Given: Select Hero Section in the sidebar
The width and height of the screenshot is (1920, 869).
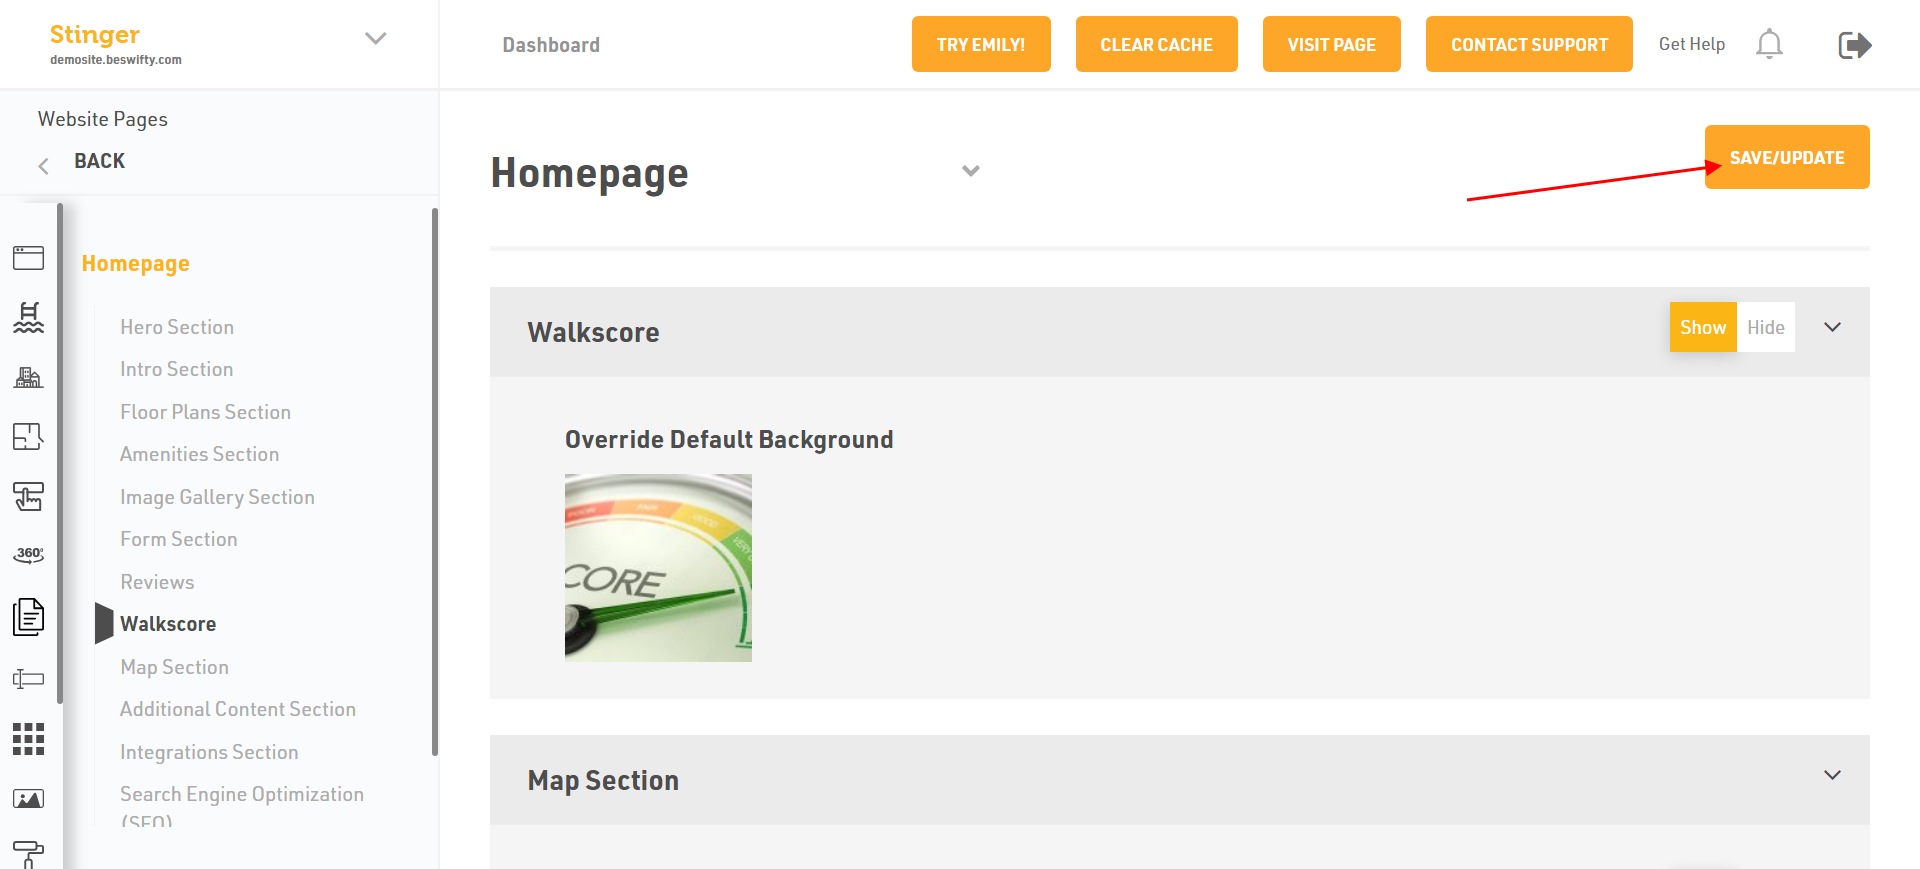Looking at the screenshot, I should click(x=177, y=327).
